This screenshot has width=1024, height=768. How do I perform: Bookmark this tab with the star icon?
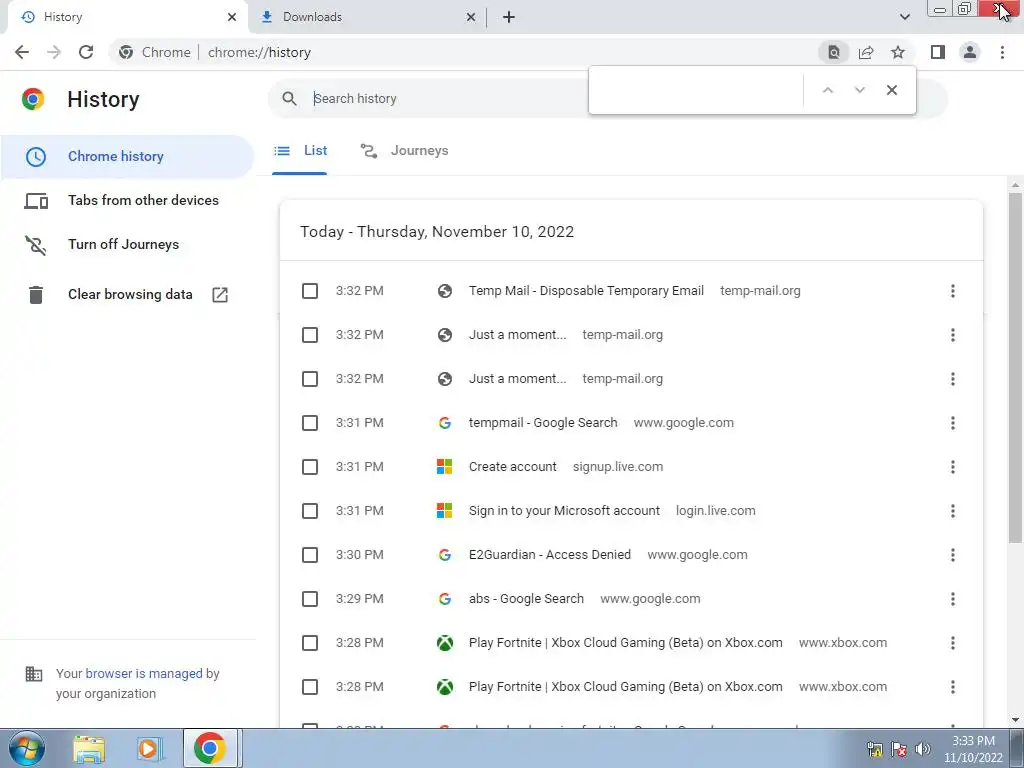pyautogui.click(x=898, y=52)
